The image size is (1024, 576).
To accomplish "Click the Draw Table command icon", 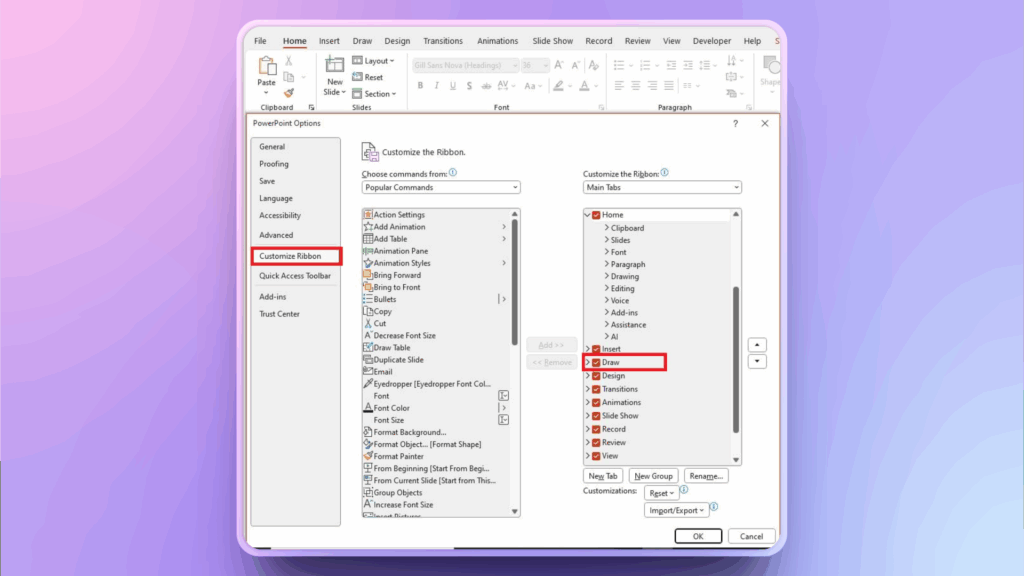I will (x=368, y=348).
